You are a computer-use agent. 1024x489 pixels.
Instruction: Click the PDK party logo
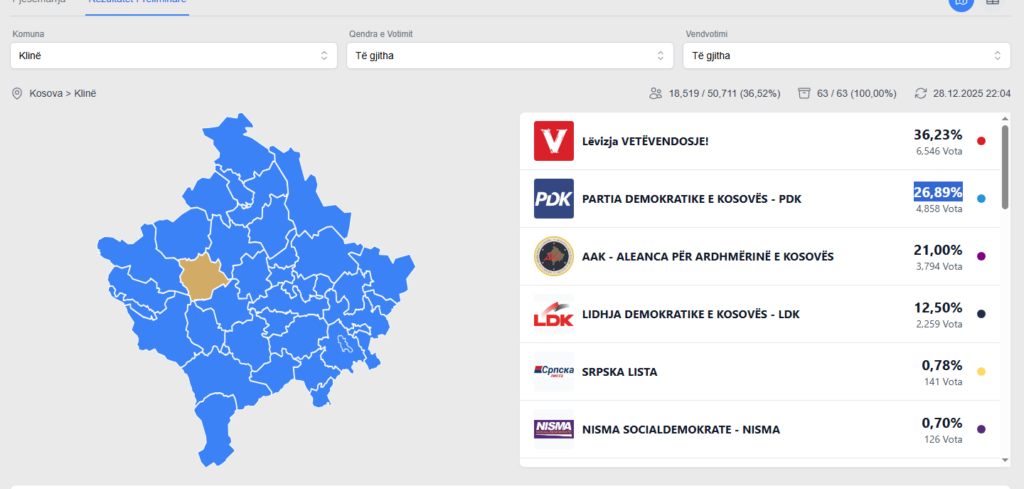tap(553, 199)
